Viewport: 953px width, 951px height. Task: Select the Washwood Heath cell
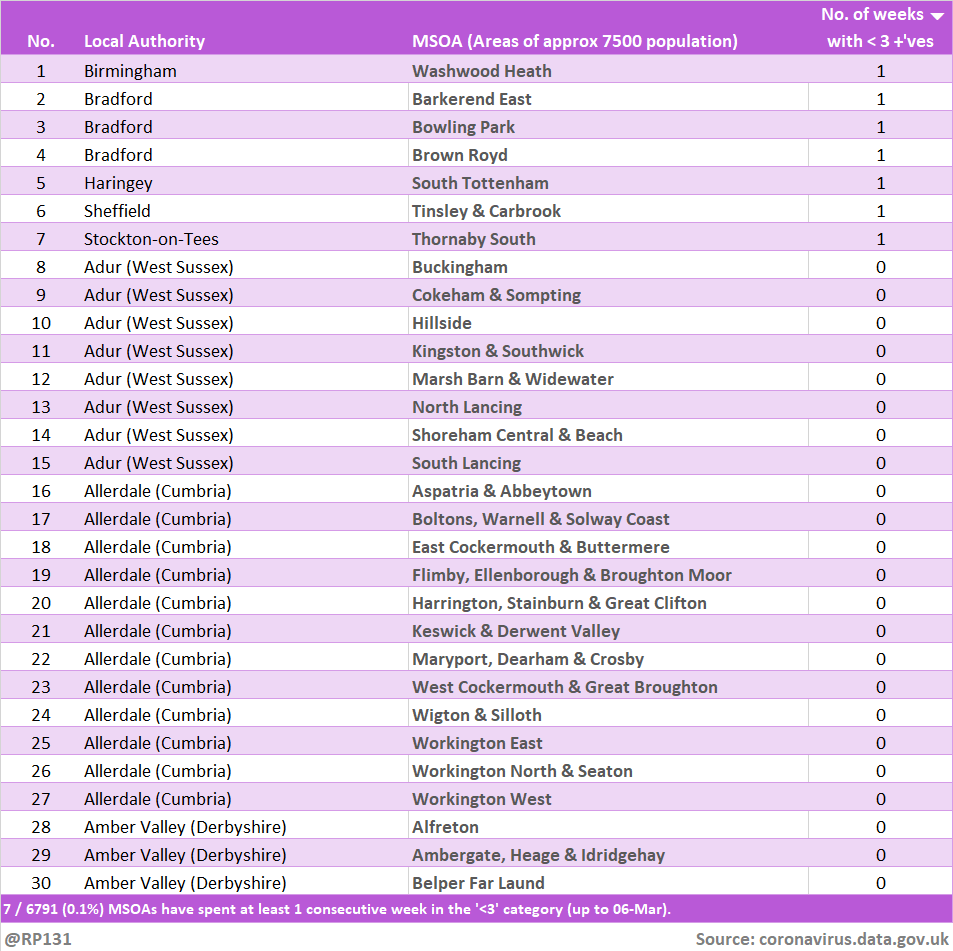click(481, 71)
